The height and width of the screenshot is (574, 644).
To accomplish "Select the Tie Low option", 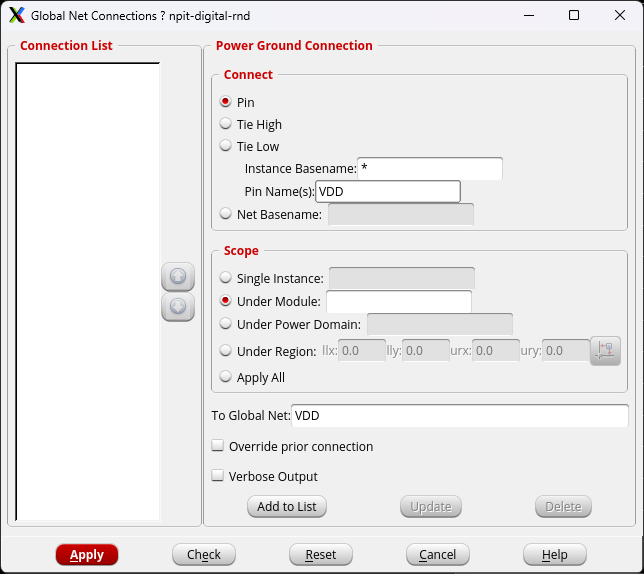I will pyautogui.click(x=225, y=146).
